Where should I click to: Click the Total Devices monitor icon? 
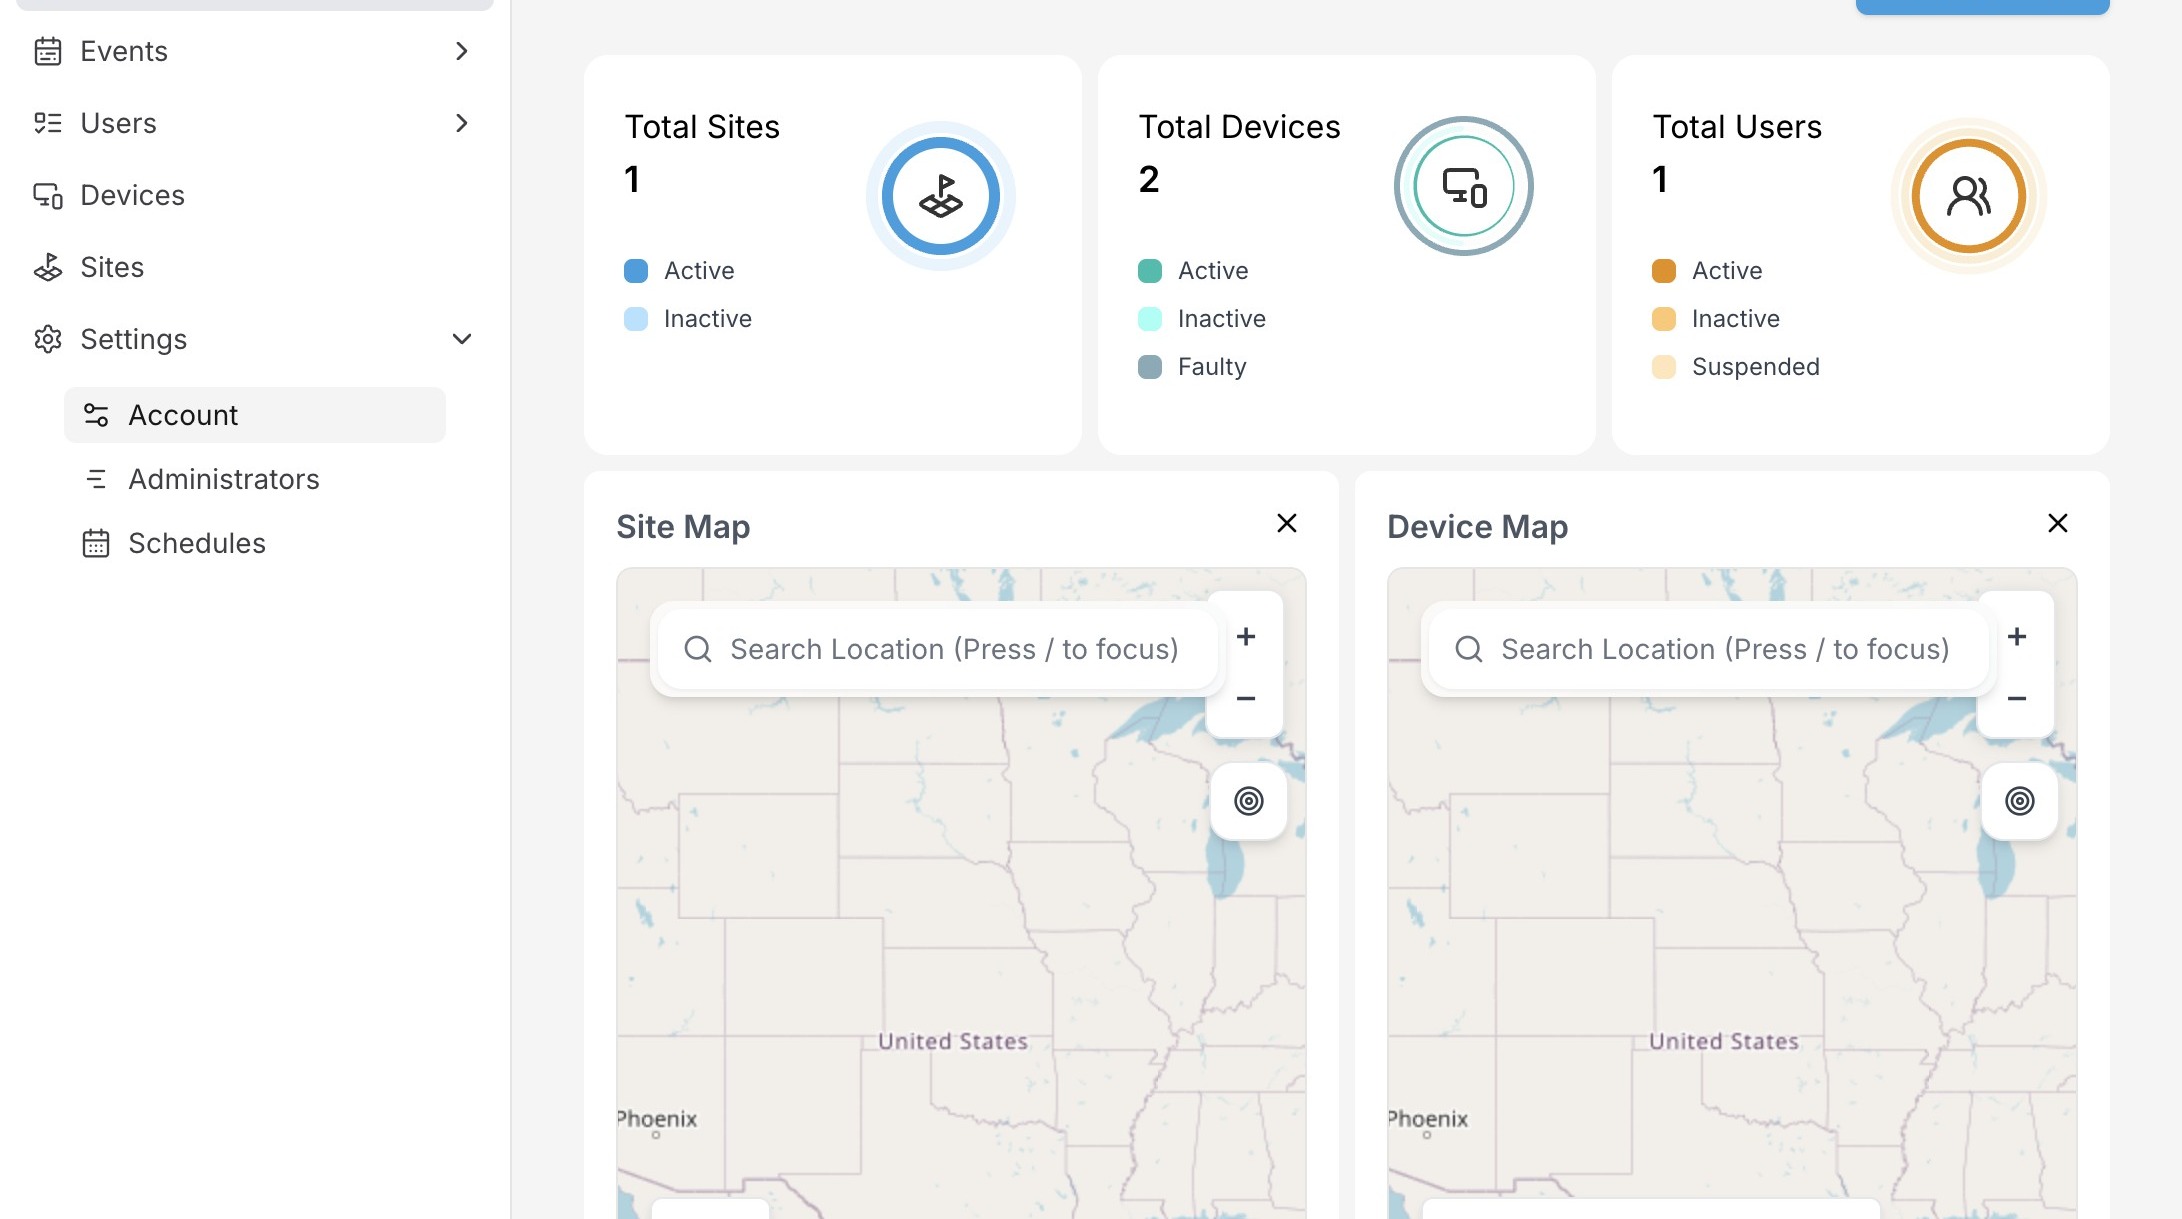tap(1464, 187)
